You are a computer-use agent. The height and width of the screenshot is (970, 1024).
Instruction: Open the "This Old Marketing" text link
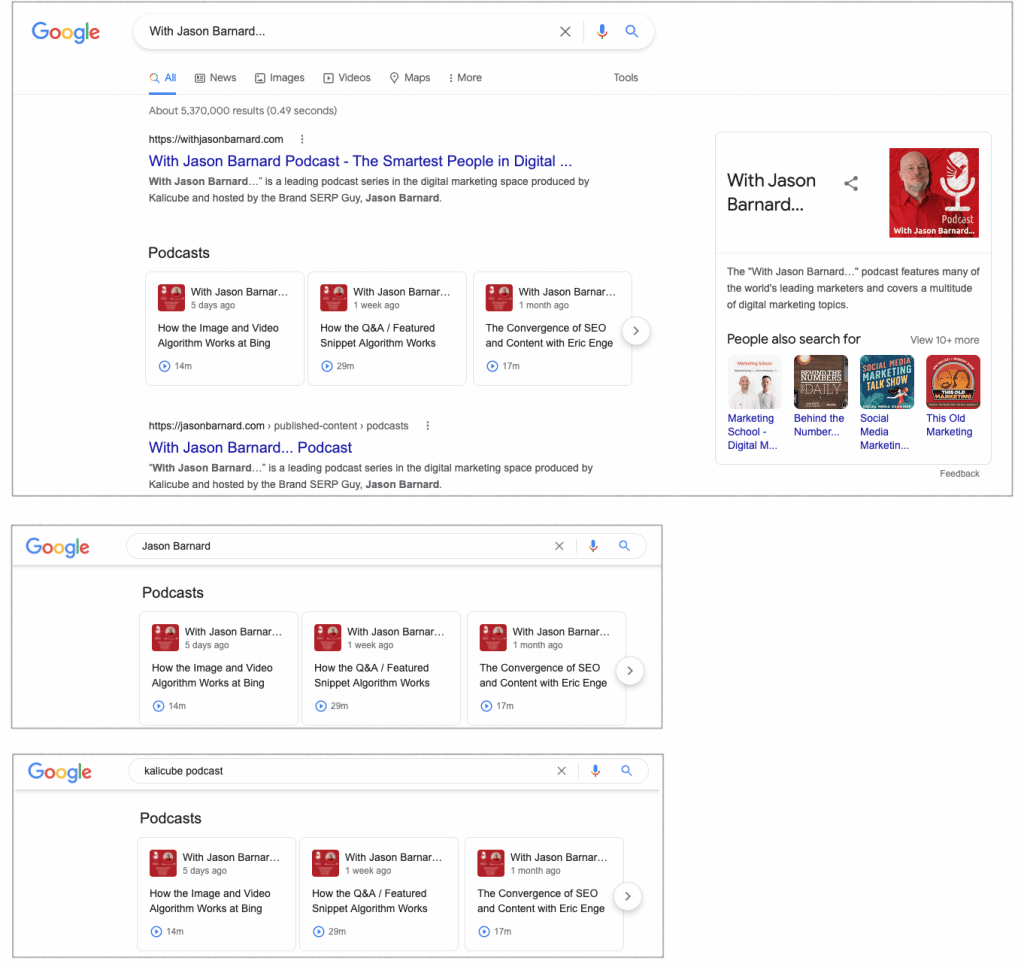point(949,425)
